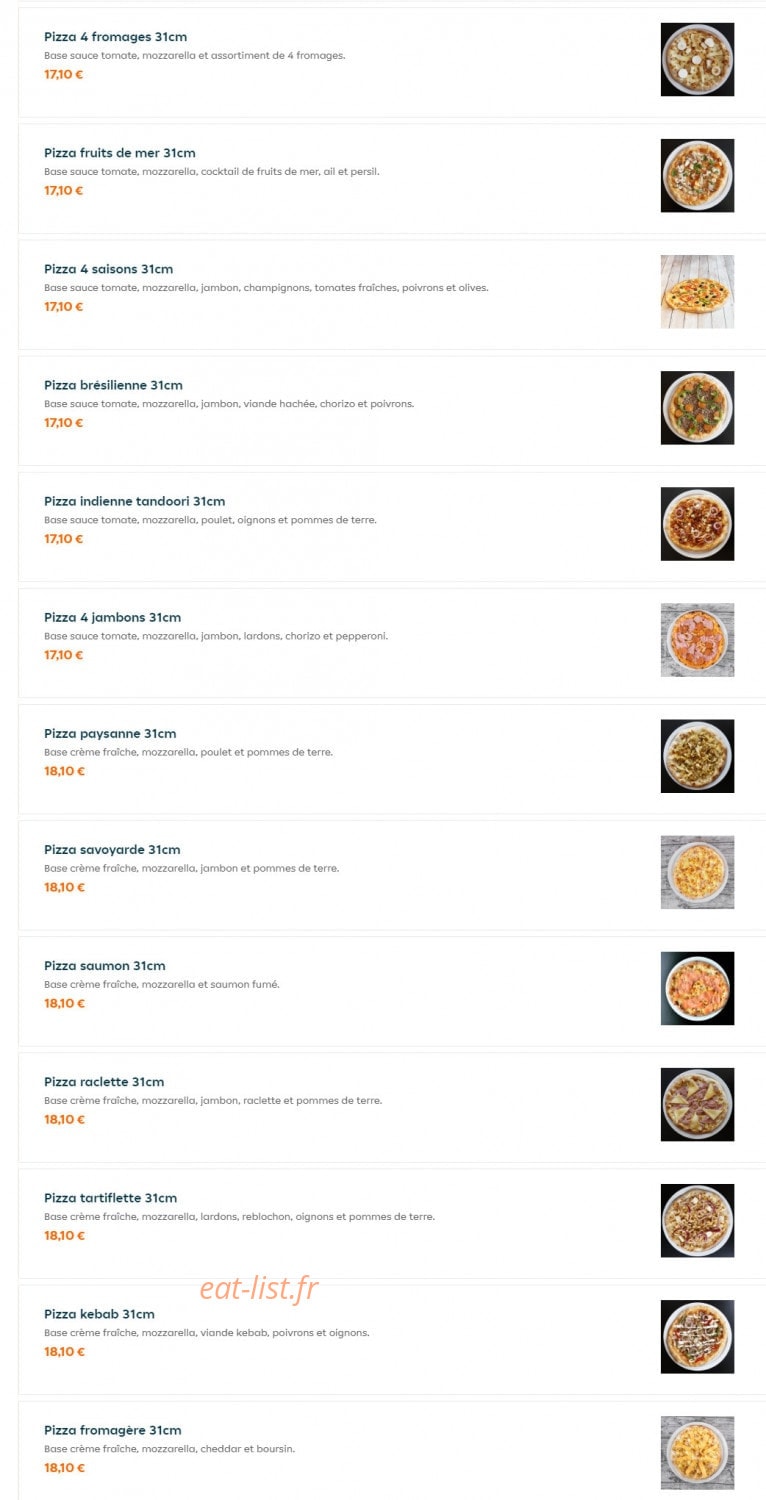View the Pizza fruits de mer image
766x1500 pixels.
[x=697, y=176]
